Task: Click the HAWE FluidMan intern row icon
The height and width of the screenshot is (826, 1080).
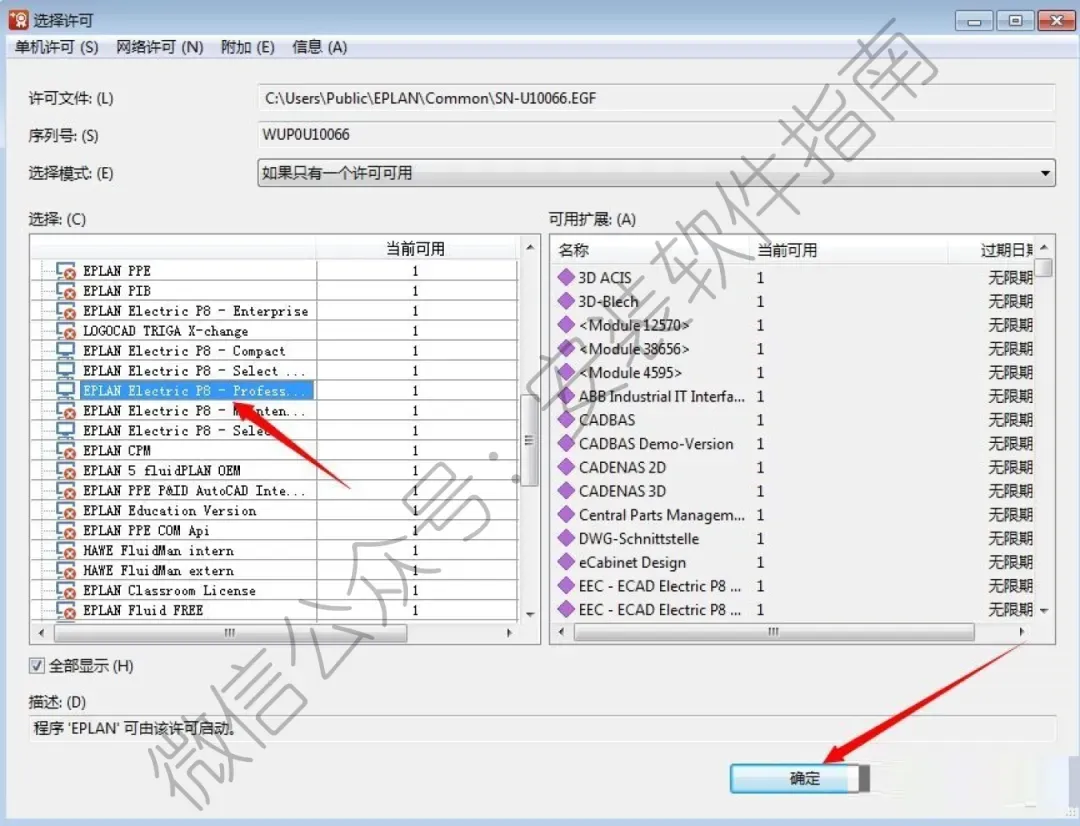Action: coord(66,550)
